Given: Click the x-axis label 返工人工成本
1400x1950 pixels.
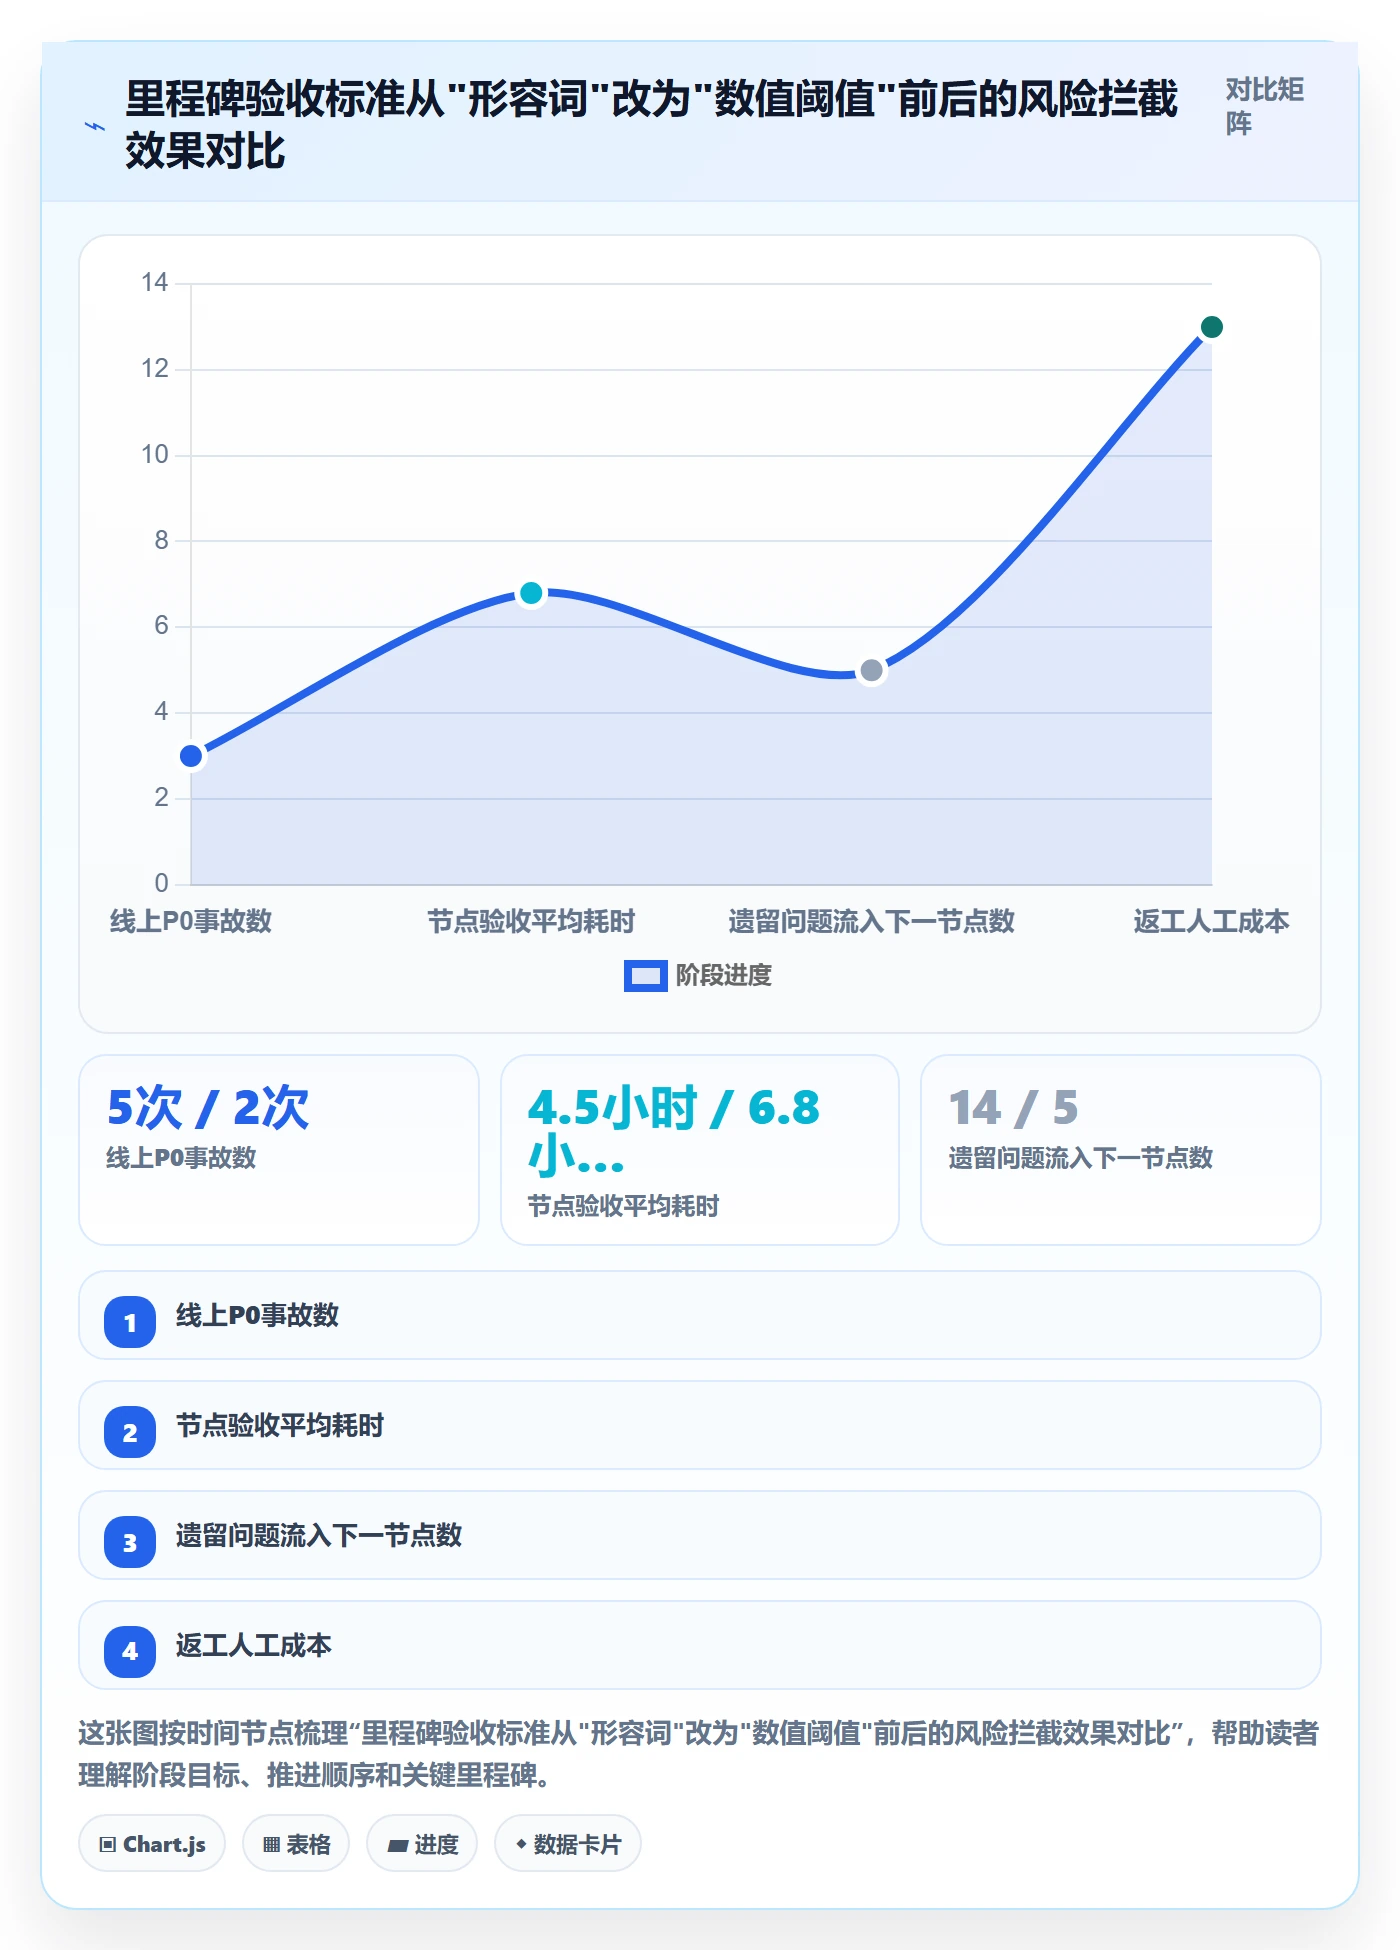Looking at the screenshot, I should (1211, 921).
